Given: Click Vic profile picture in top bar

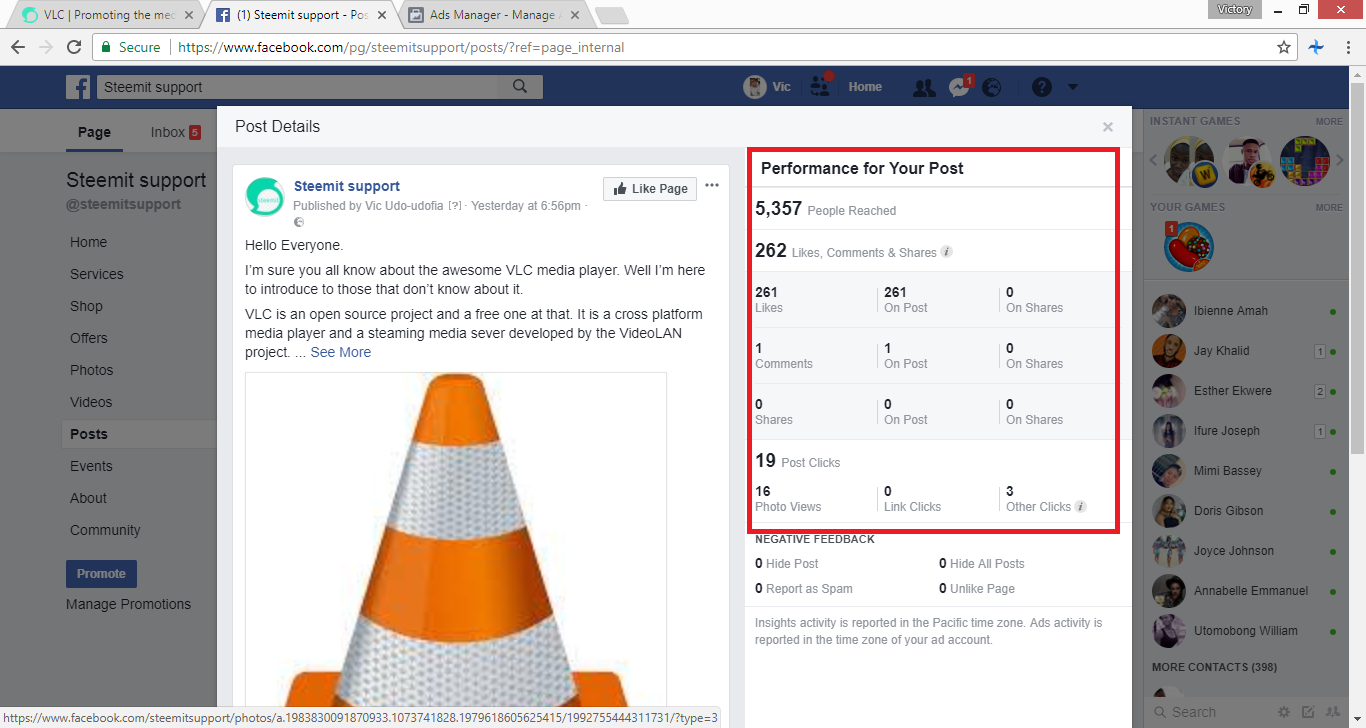Looking at the screenshot, I should [754, 87].
